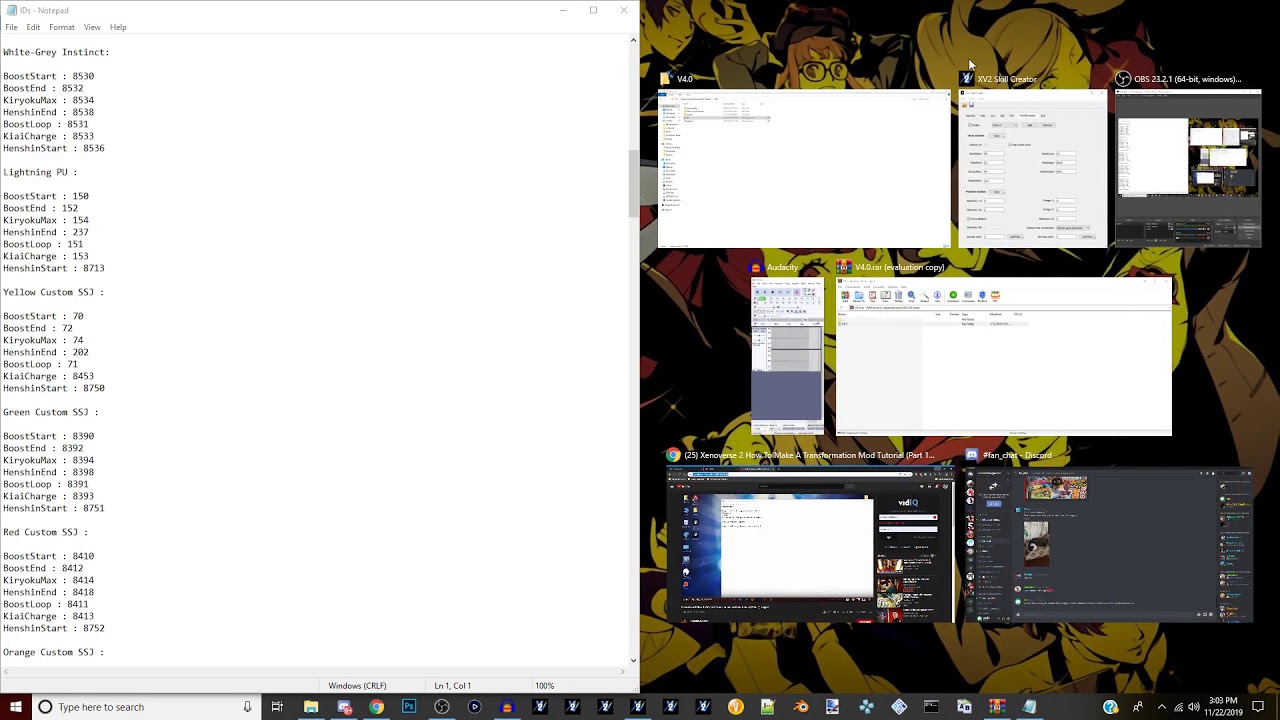Click the volume speaker tray icon
This screenshot has width=1280, height=720.
click(1194, 707)
